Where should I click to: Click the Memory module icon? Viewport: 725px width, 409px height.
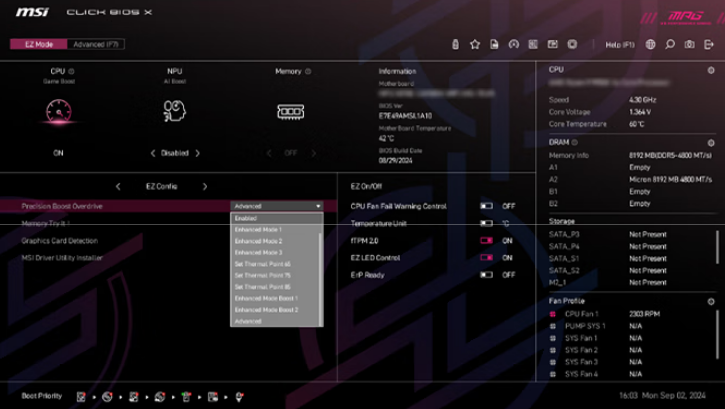click(290, 112)
